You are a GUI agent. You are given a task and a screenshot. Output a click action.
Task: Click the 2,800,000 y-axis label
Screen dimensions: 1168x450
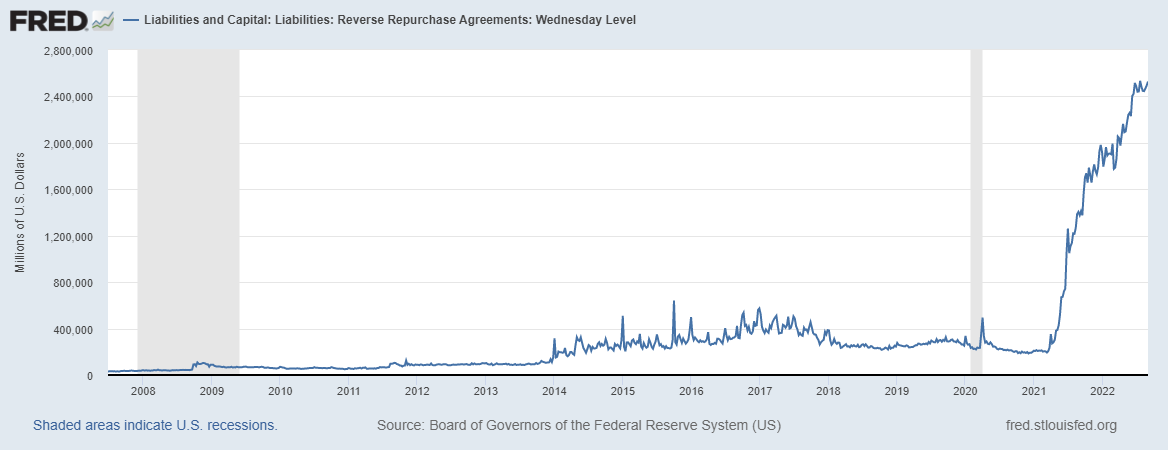[x=69, y=51]
